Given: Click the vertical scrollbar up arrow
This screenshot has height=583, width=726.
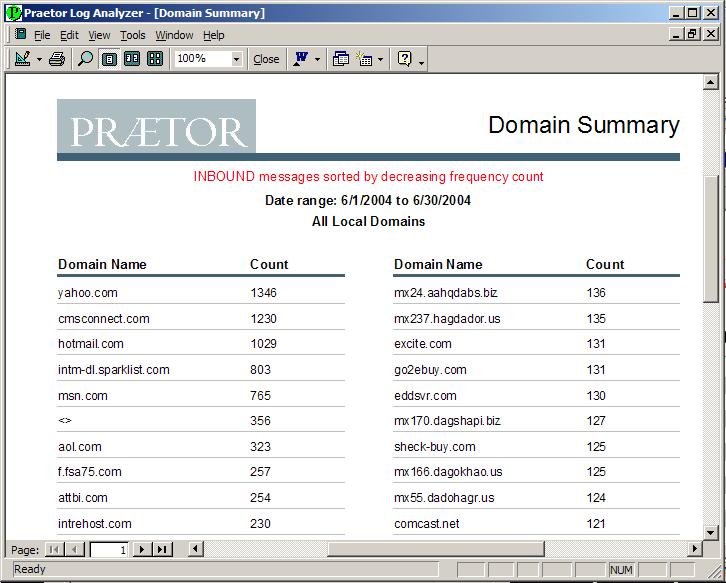Looking at the screenshot, I should 710,82.
